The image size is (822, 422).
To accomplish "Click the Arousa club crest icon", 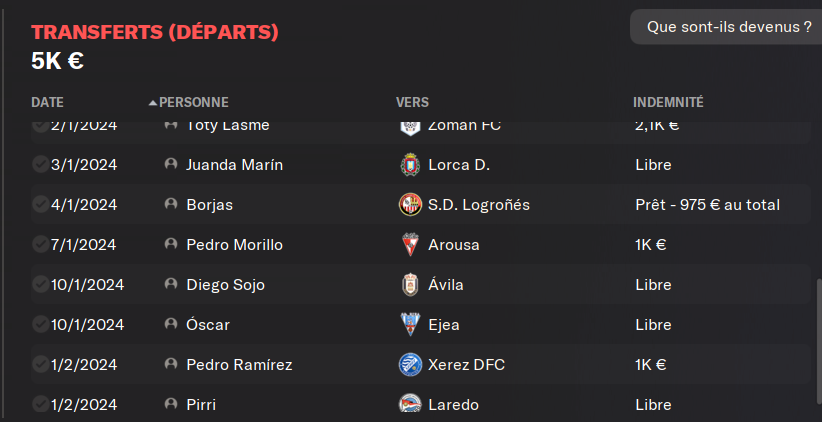I will click(x=410, y=245).
